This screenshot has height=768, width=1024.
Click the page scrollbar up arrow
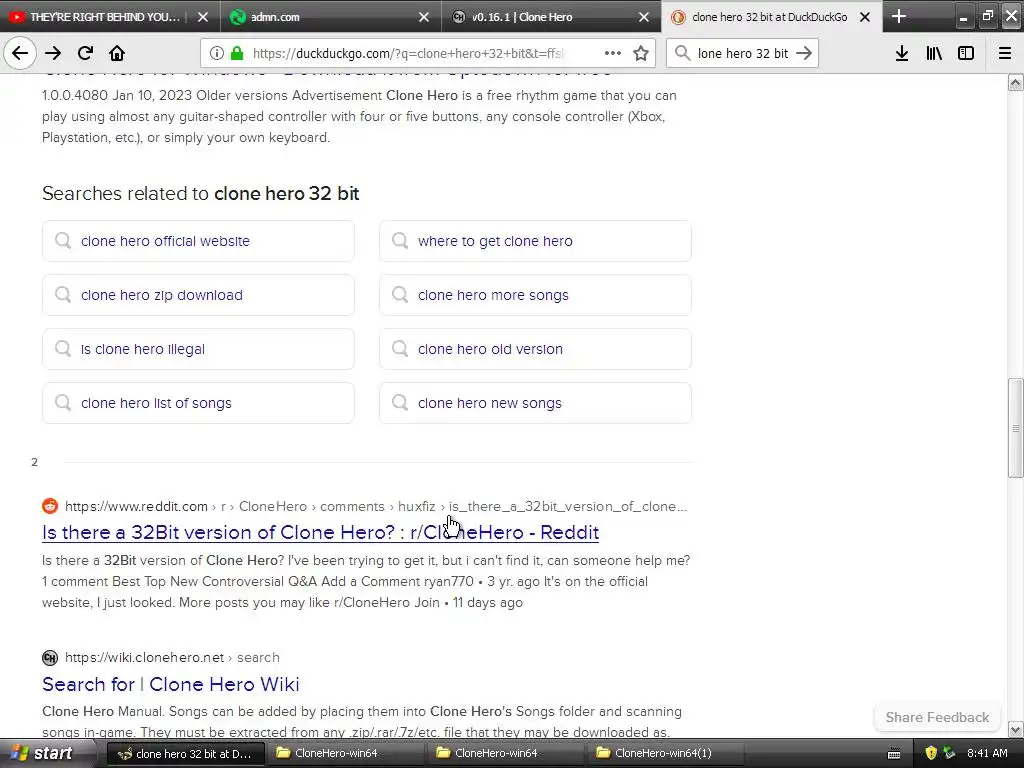1015,82
